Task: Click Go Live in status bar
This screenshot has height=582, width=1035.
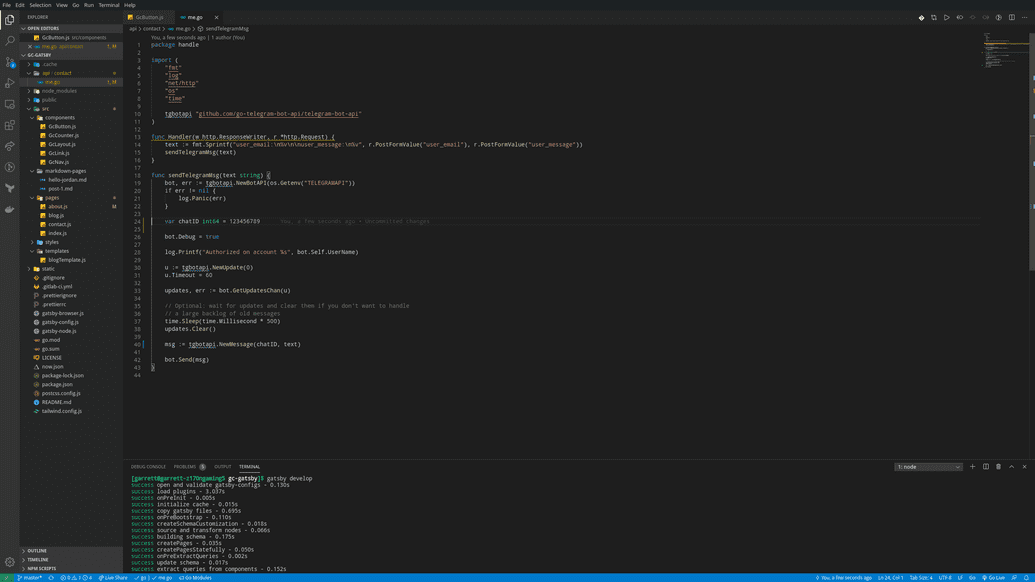Action: [x=993, y=577]
